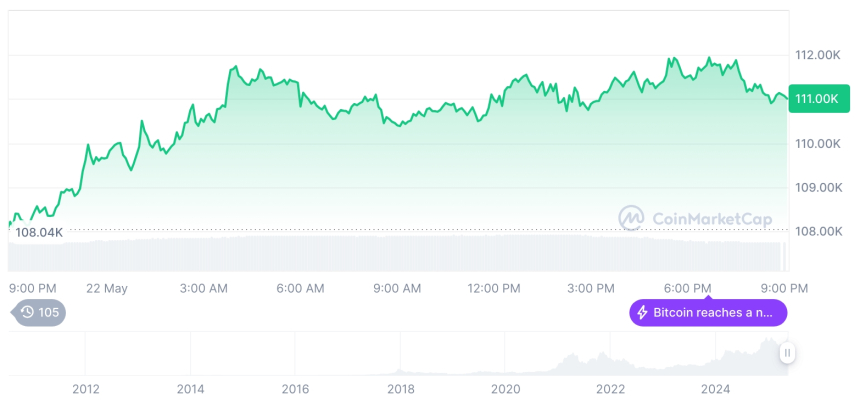
Task: Select 2018 on the navigator timeline
Action: [x=400, y=388]
